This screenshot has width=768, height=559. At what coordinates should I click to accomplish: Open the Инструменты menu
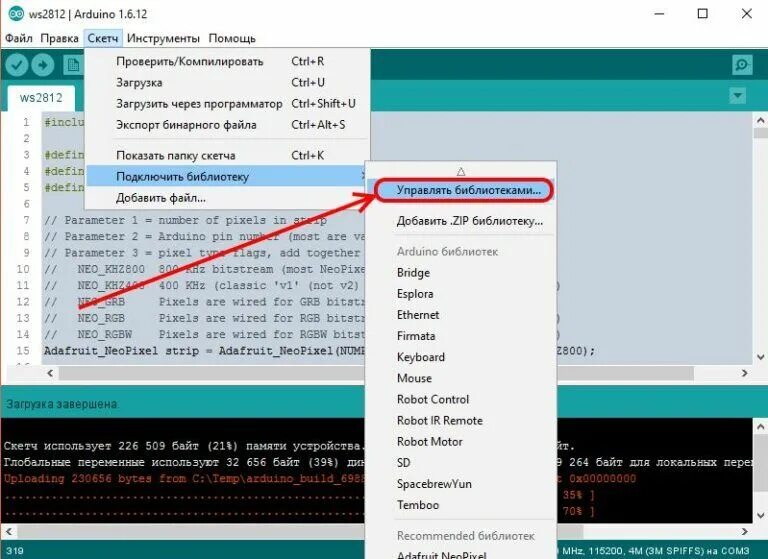[x=163, y=38]
